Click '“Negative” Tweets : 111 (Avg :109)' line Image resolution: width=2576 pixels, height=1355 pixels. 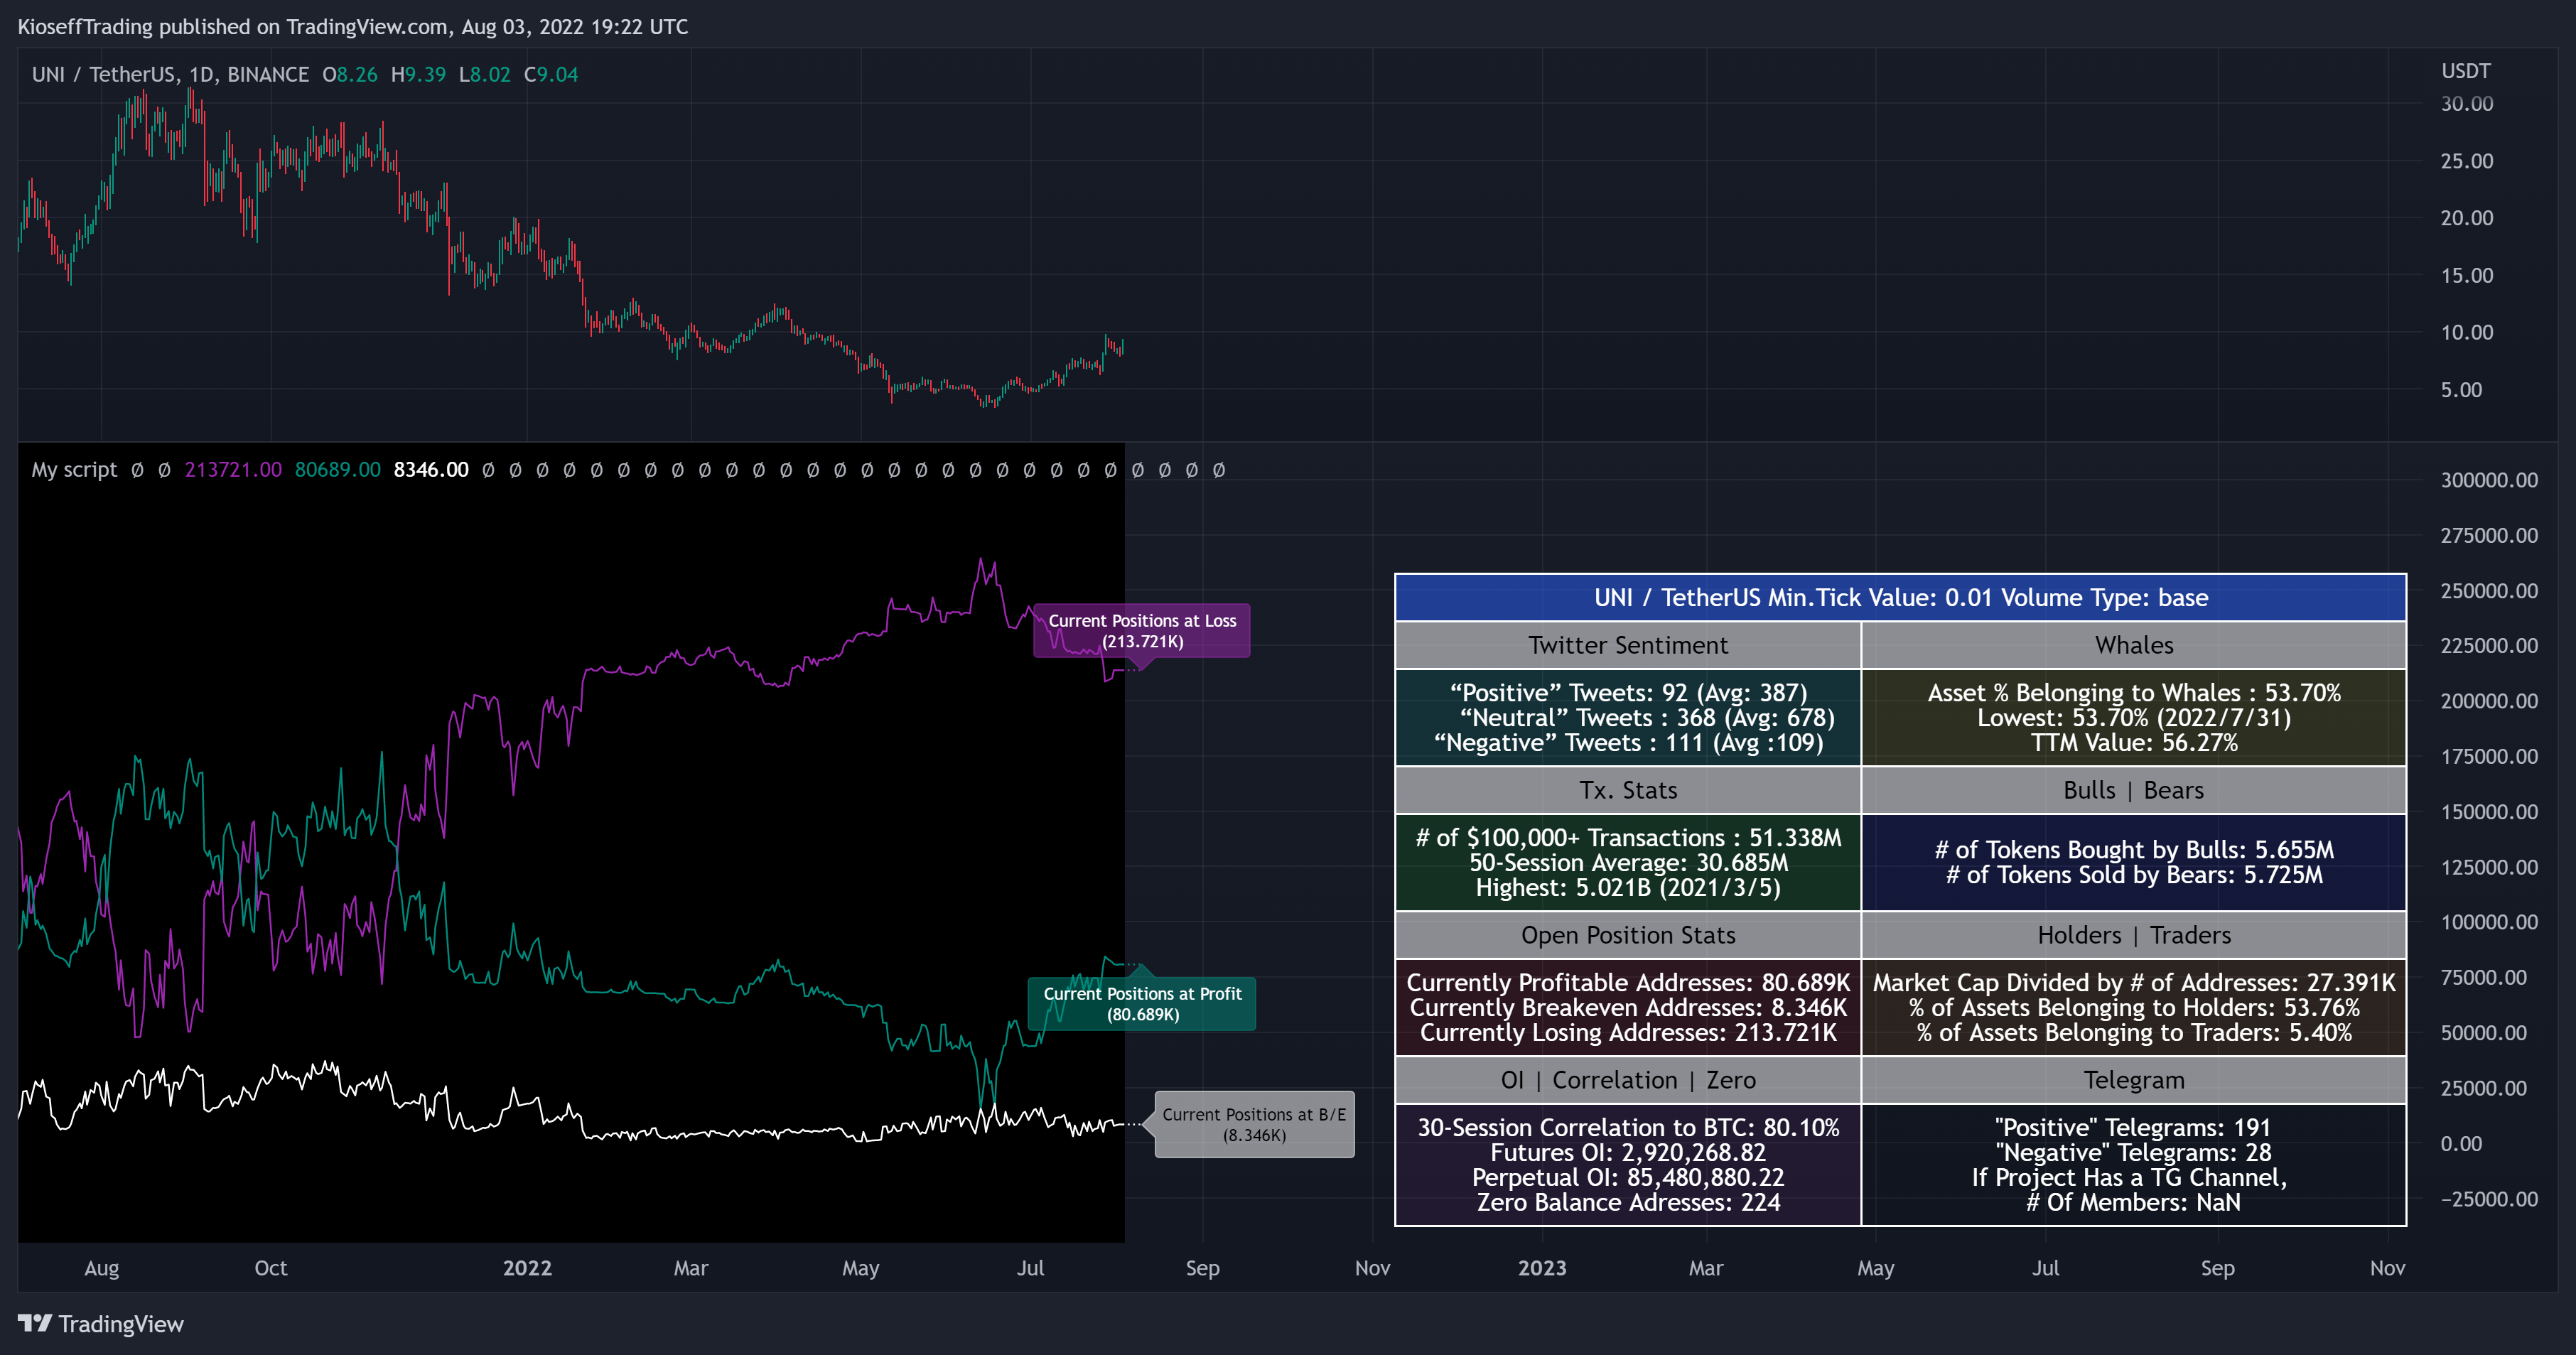coord(1628,743)
